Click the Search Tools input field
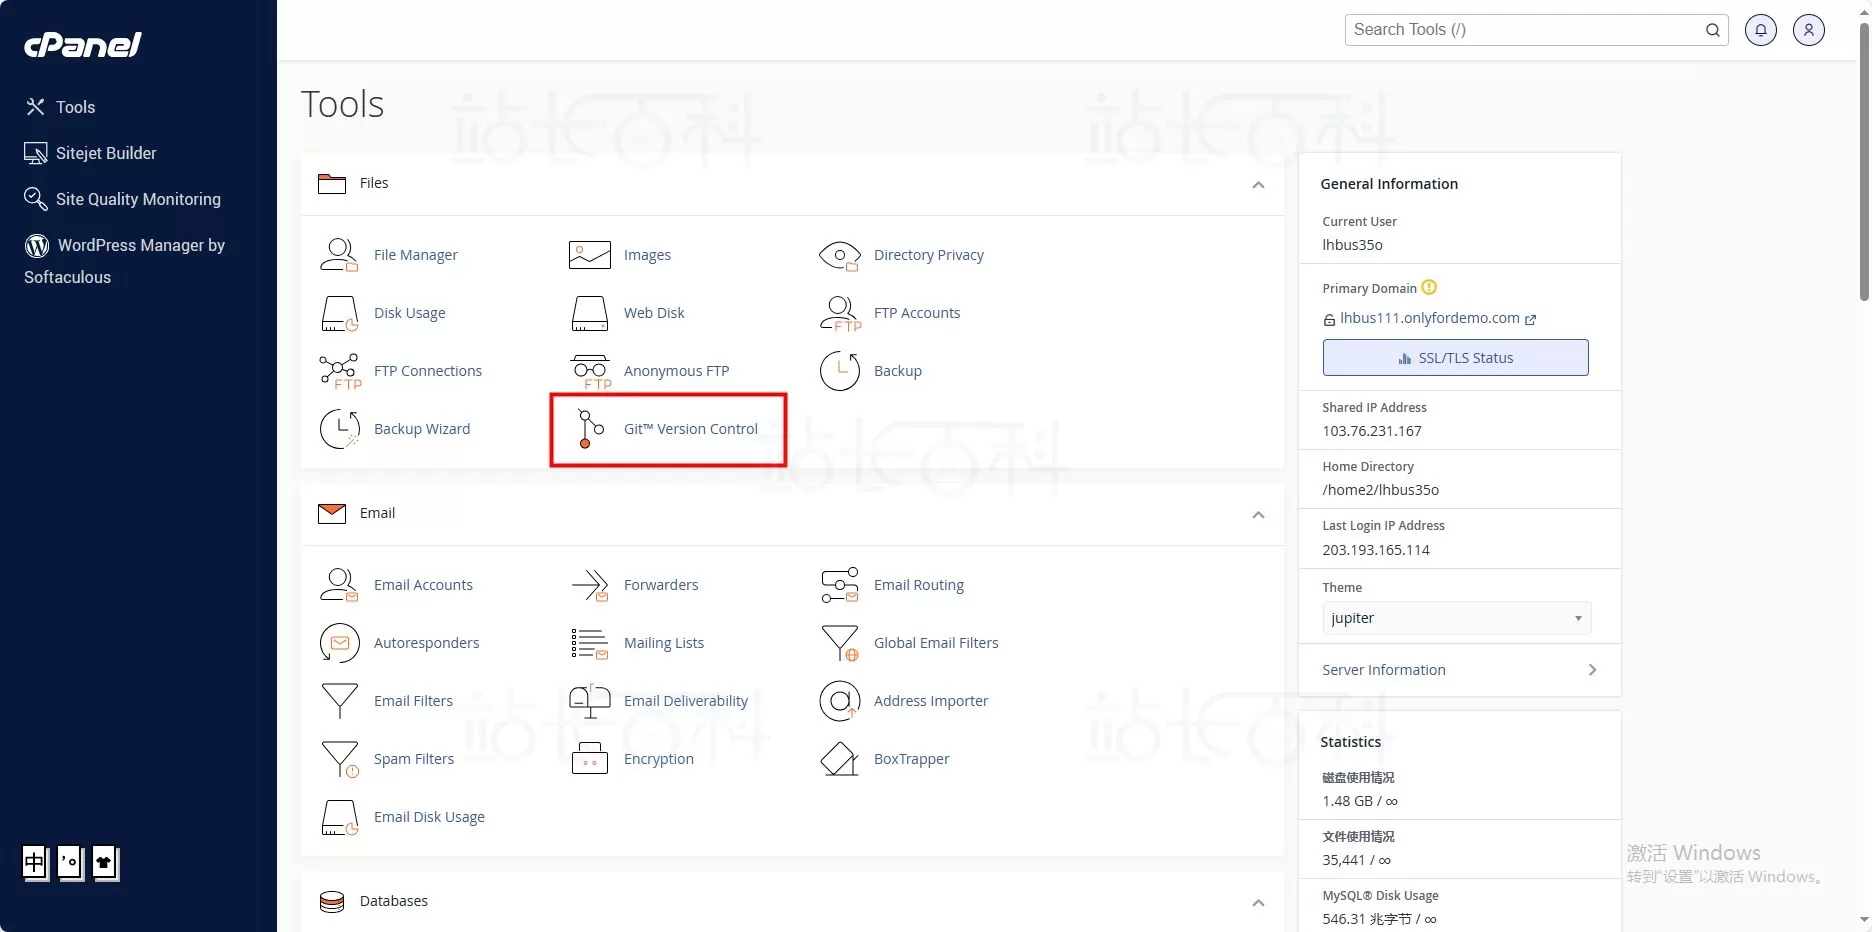This screenshot has height=932, width=1872. 1524,30
